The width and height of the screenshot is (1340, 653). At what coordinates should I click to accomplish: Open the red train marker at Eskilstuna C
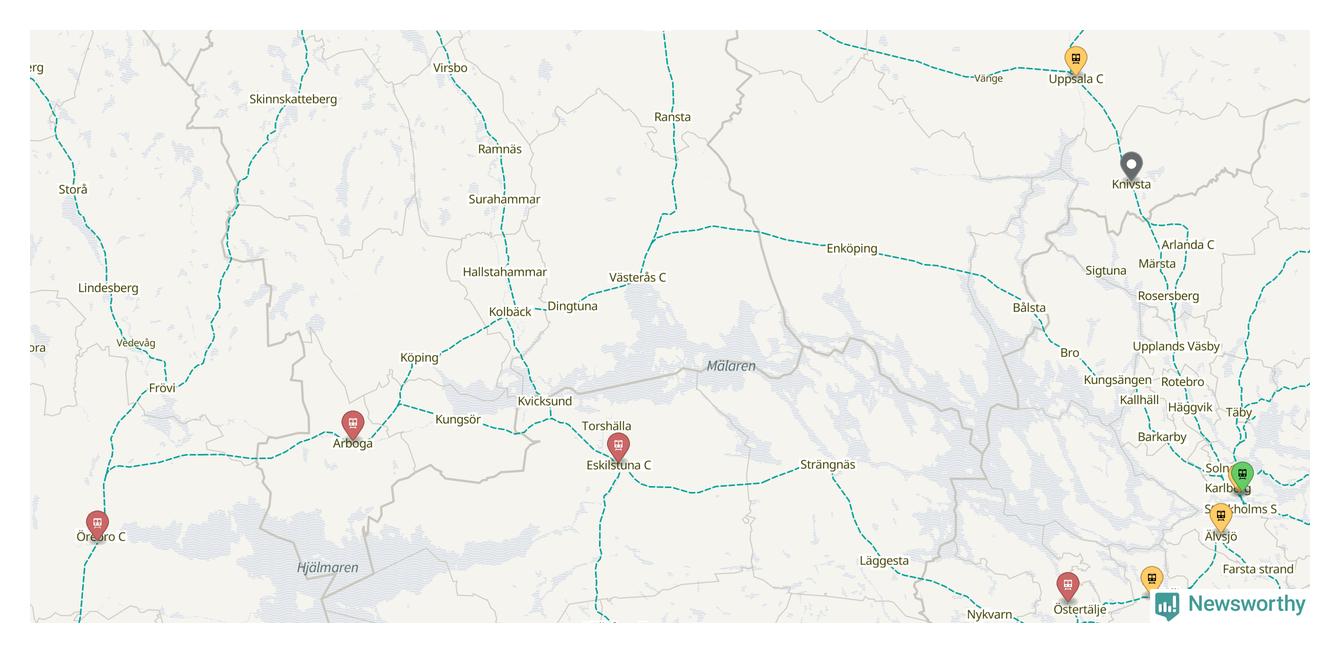click(x=618, y=447)
